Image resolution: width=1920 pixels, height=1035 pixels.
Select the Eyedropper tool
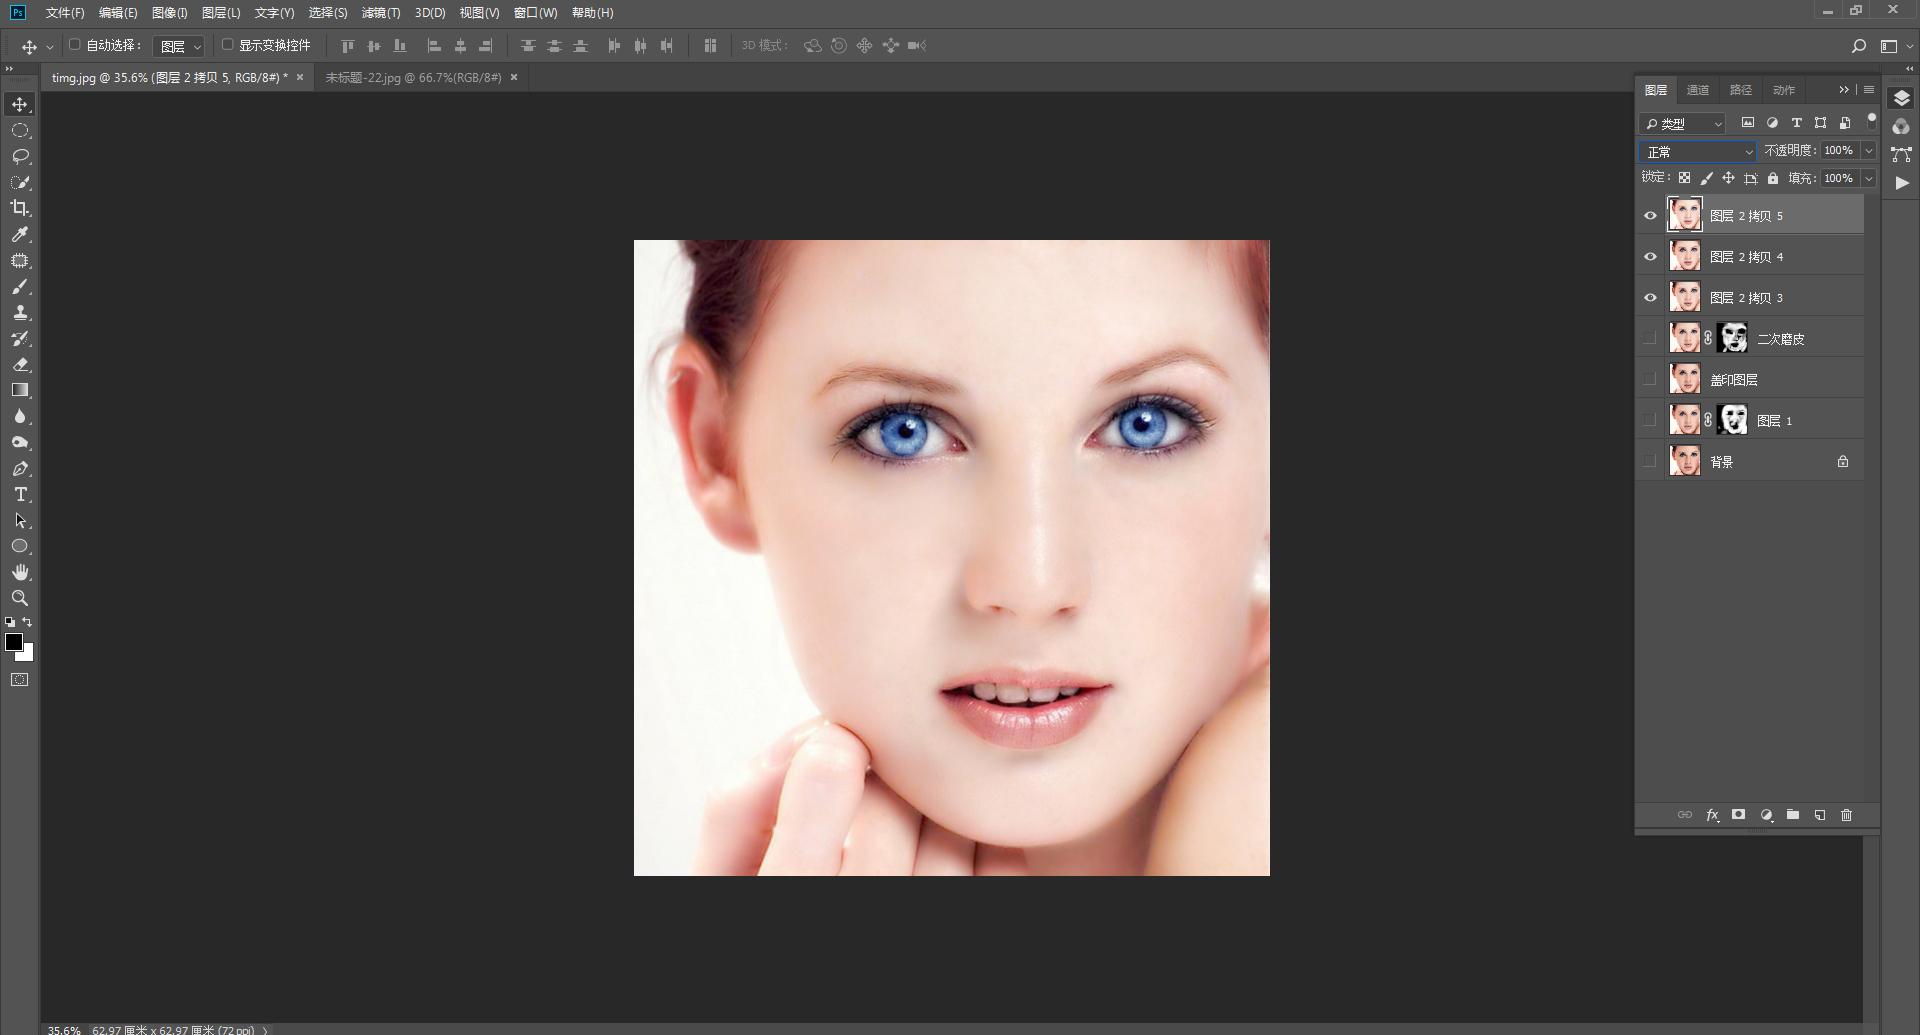tap(20, 234)
